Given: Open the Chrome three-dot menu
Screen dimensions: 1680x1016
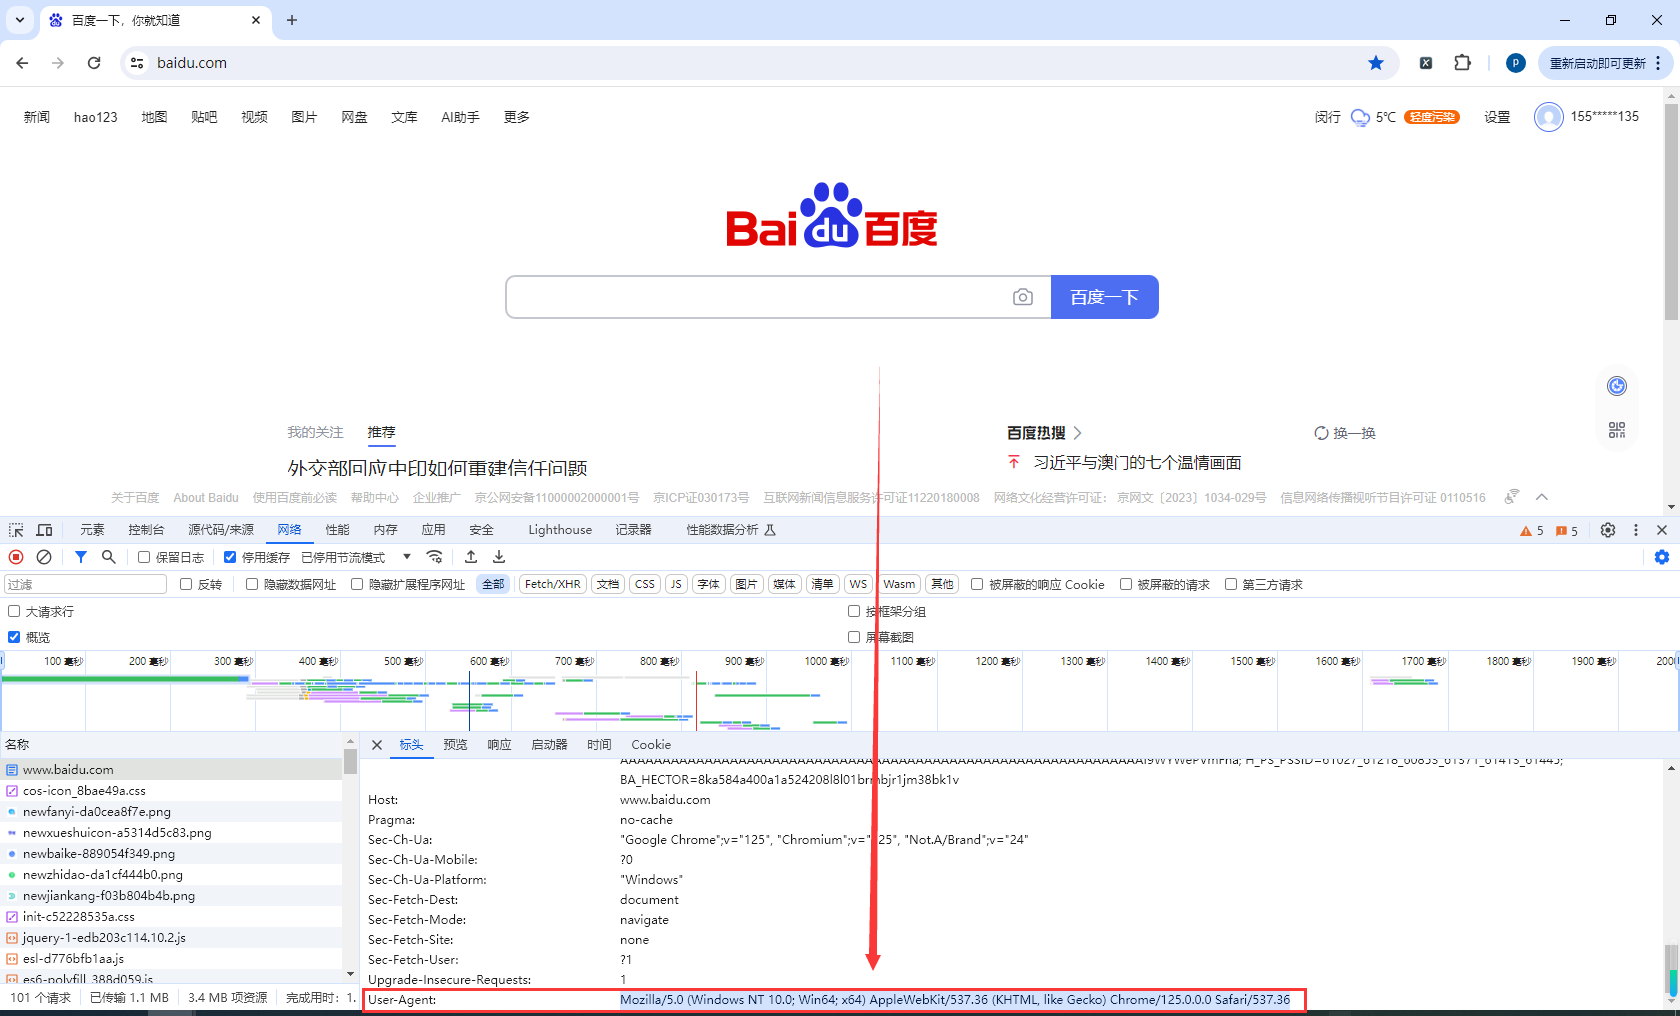Looking at the screenshot, I should [x=1658, y=63].
